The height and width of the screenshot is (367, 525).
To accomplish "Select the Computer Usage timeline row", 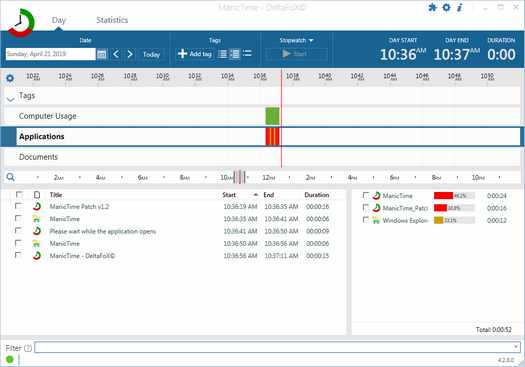I will [x=262, y=116].
